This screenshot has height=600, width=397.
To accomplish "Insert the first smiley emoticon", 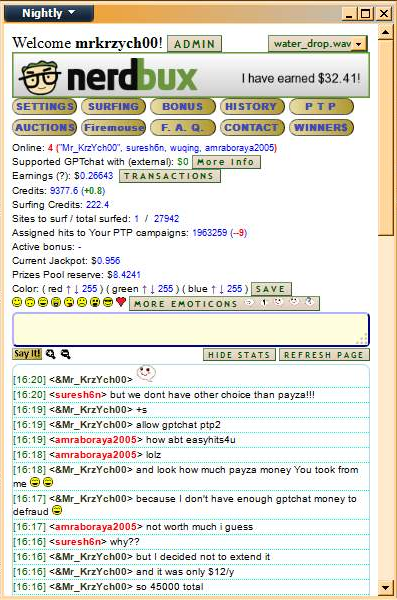I will click(x=17, y=302).
